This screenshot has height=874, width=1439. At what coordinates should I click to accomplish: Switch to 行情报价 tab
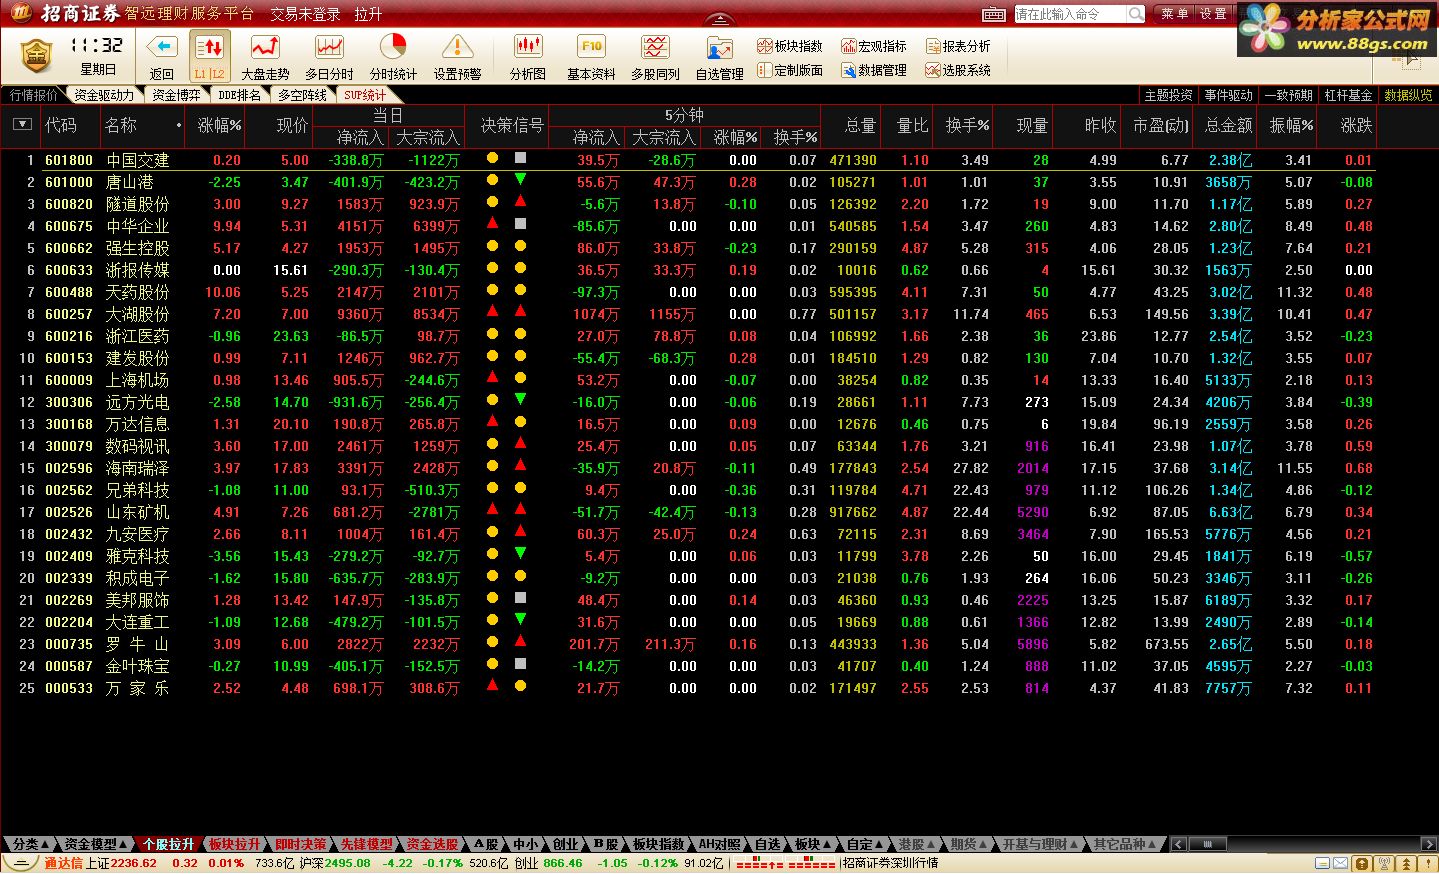(34, 95)
